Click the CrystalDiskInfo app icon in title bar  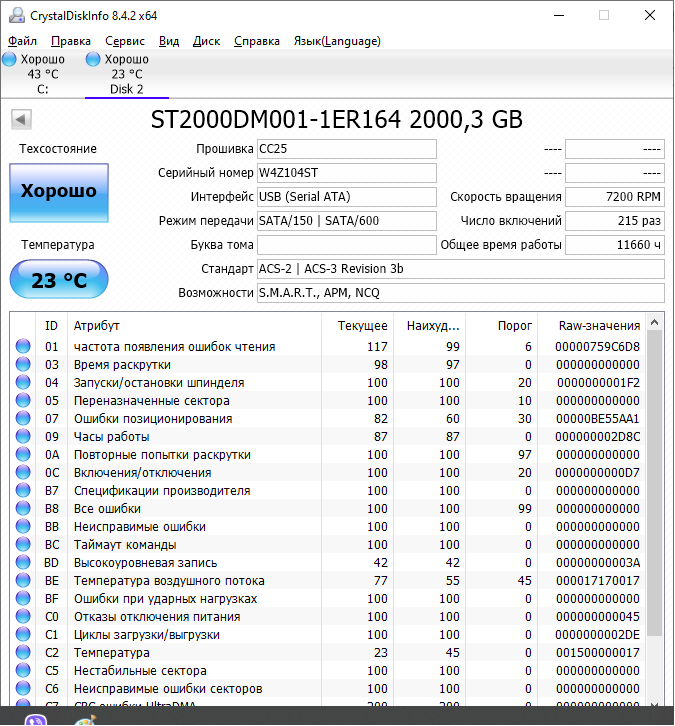(x=16, y=16)
